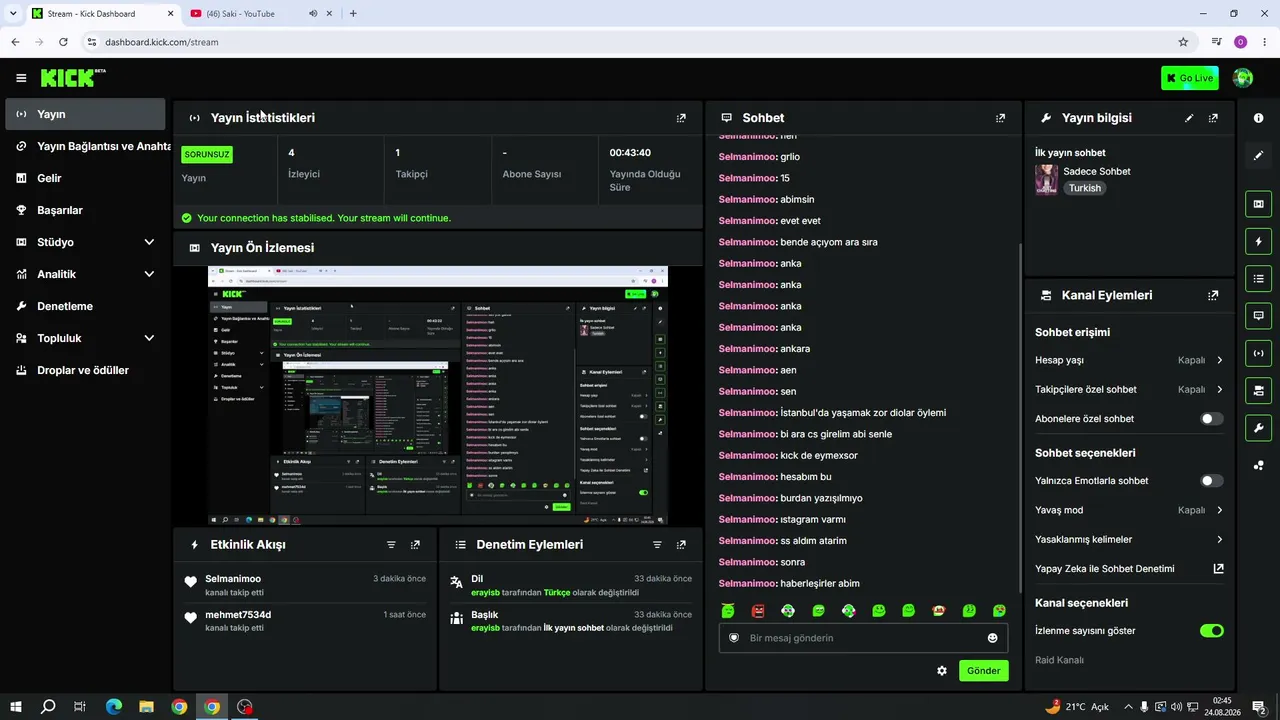Image resolution: width=1280 pixels, height=720 pixels.
Task: Click the mehmet7534d follower entry
Action: (x=305, y=621)
